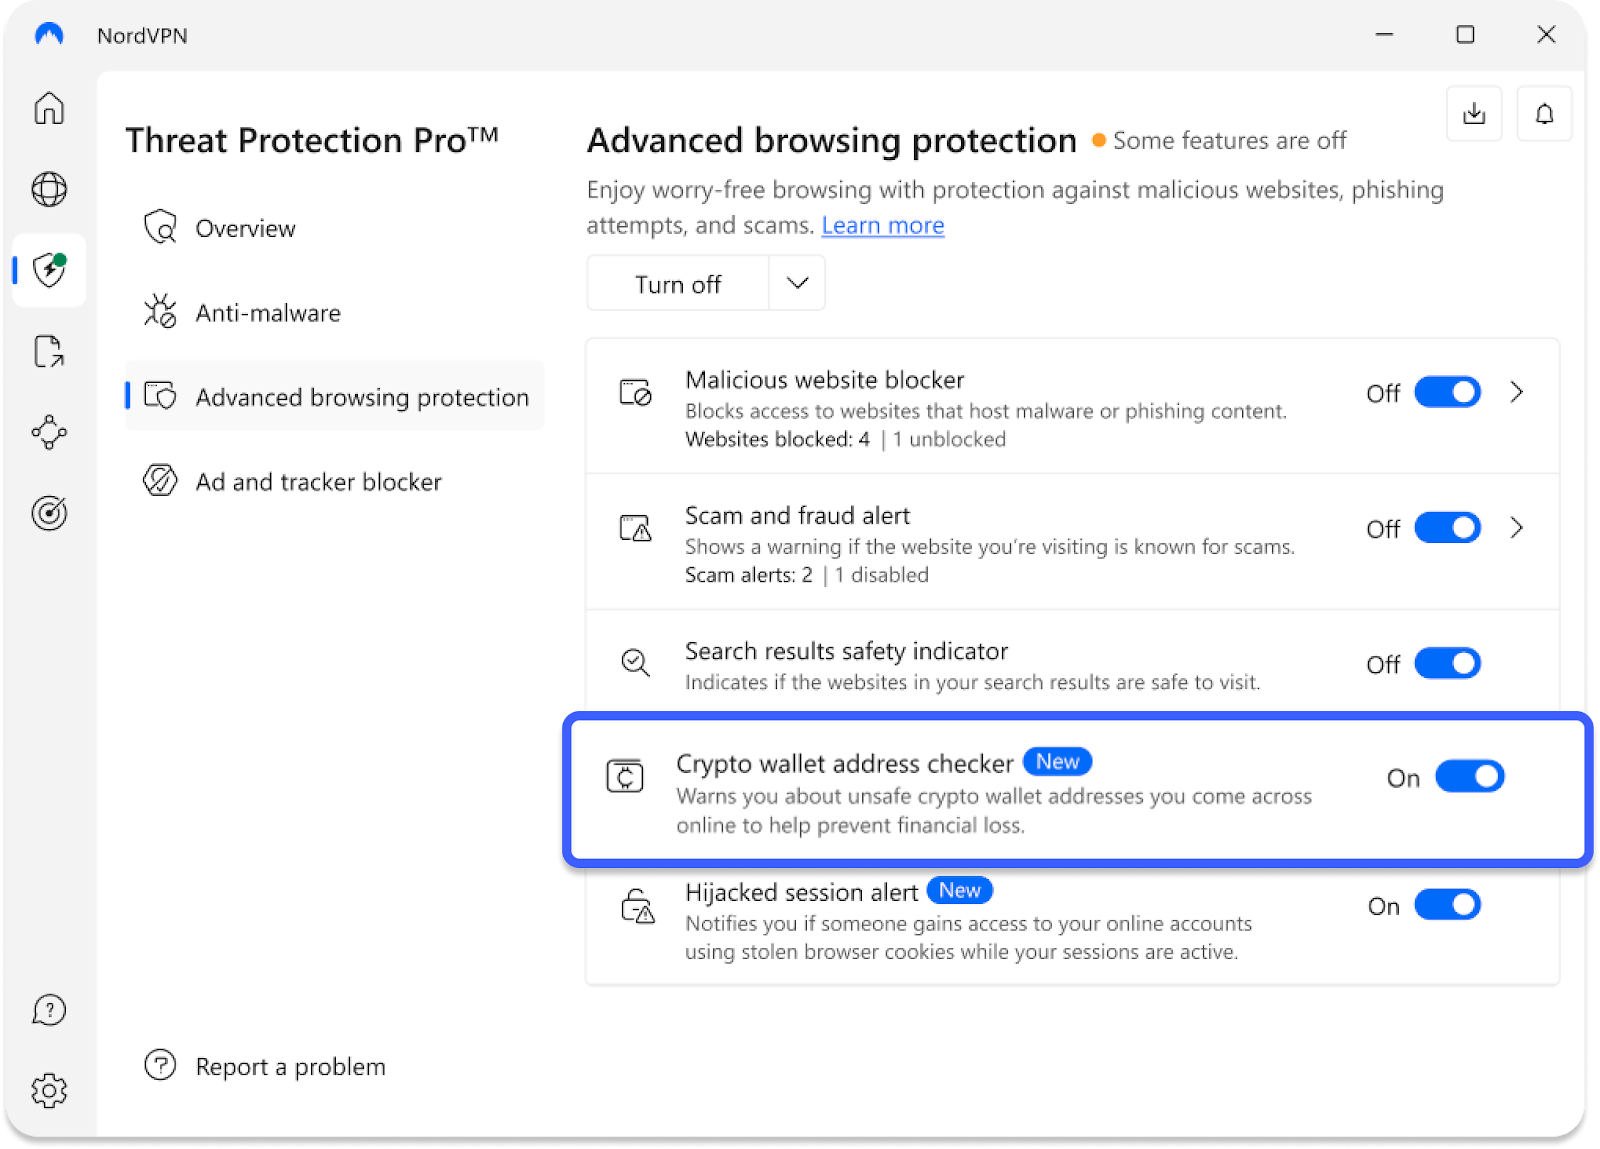Open Meshnet nodes icon in sidebar
This screenshot has width=1600, height=1149.
point(49,432)
